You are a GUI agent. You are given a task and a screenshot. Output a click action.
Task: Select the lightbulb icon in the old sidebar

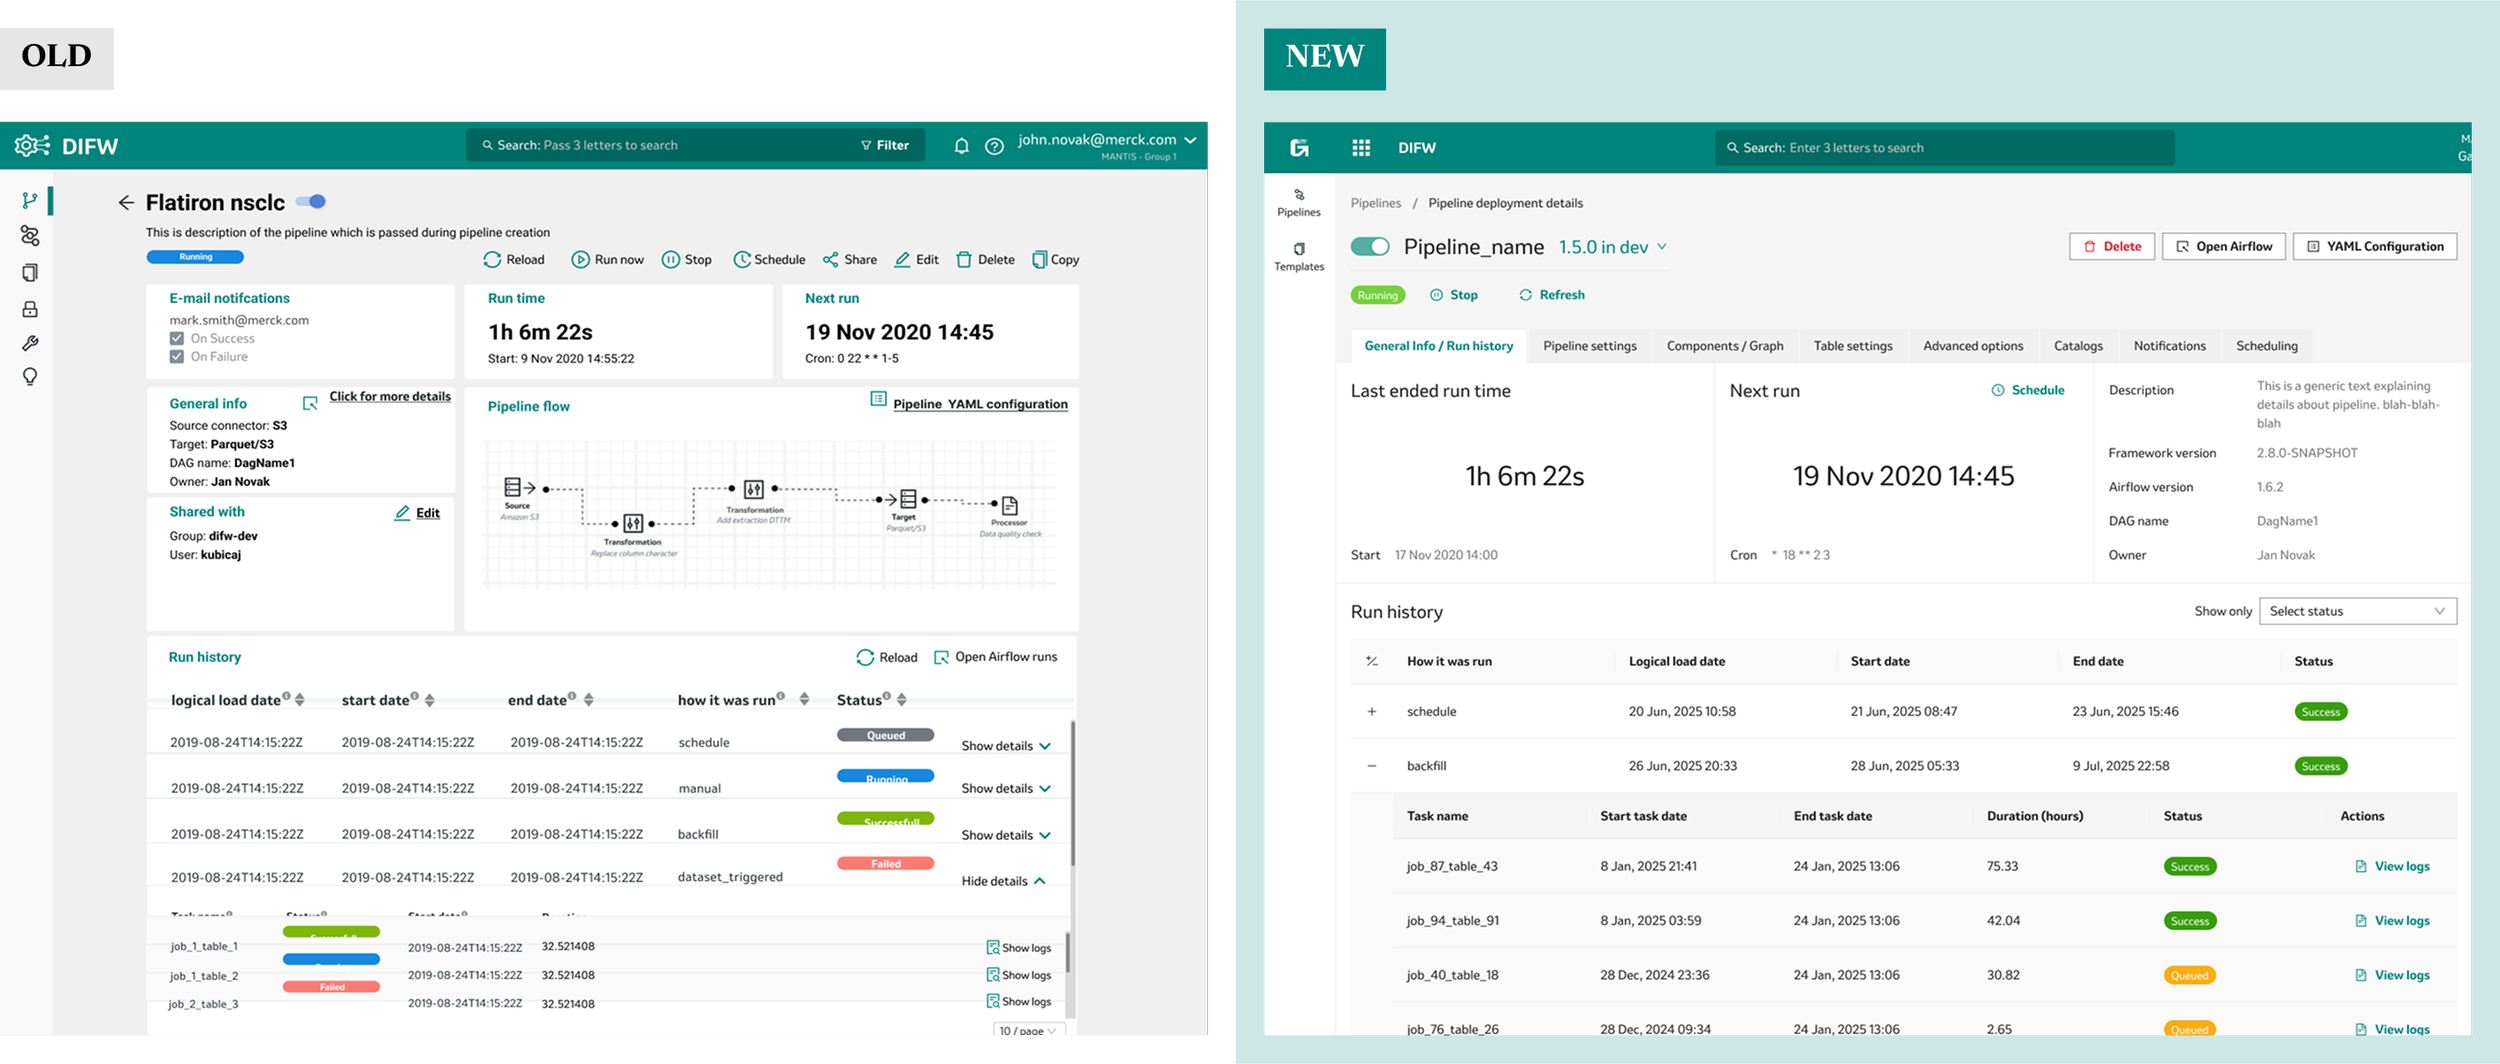point(30,377)
